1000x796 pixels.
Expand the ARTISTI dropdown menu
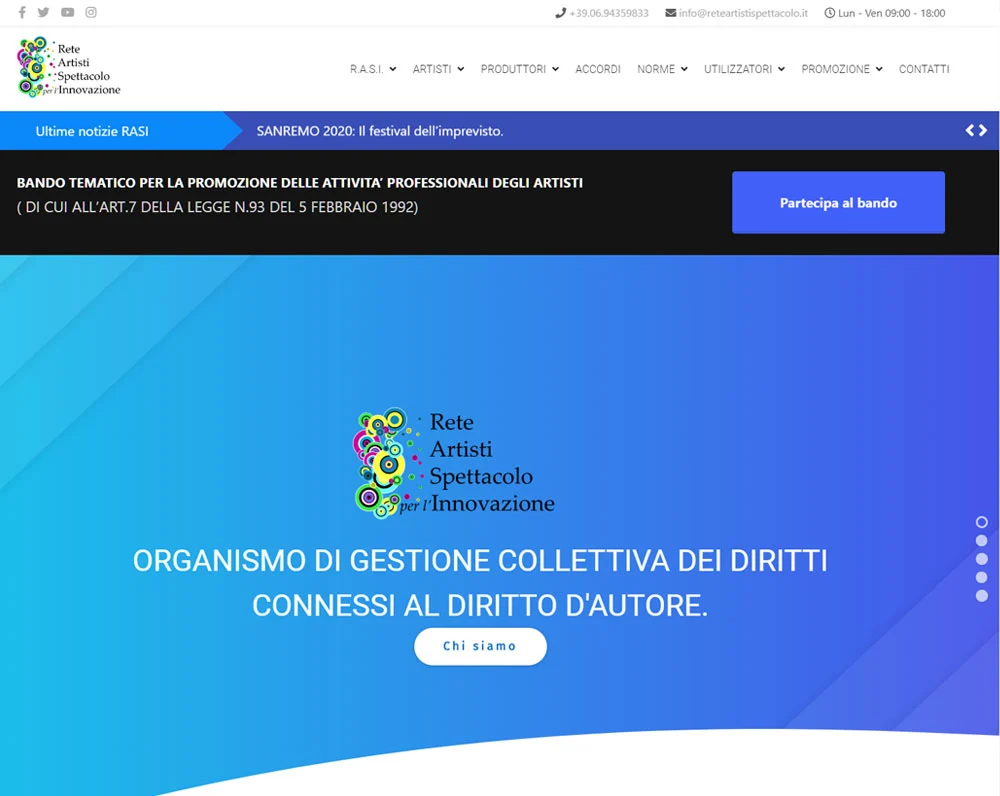[437, 69]
